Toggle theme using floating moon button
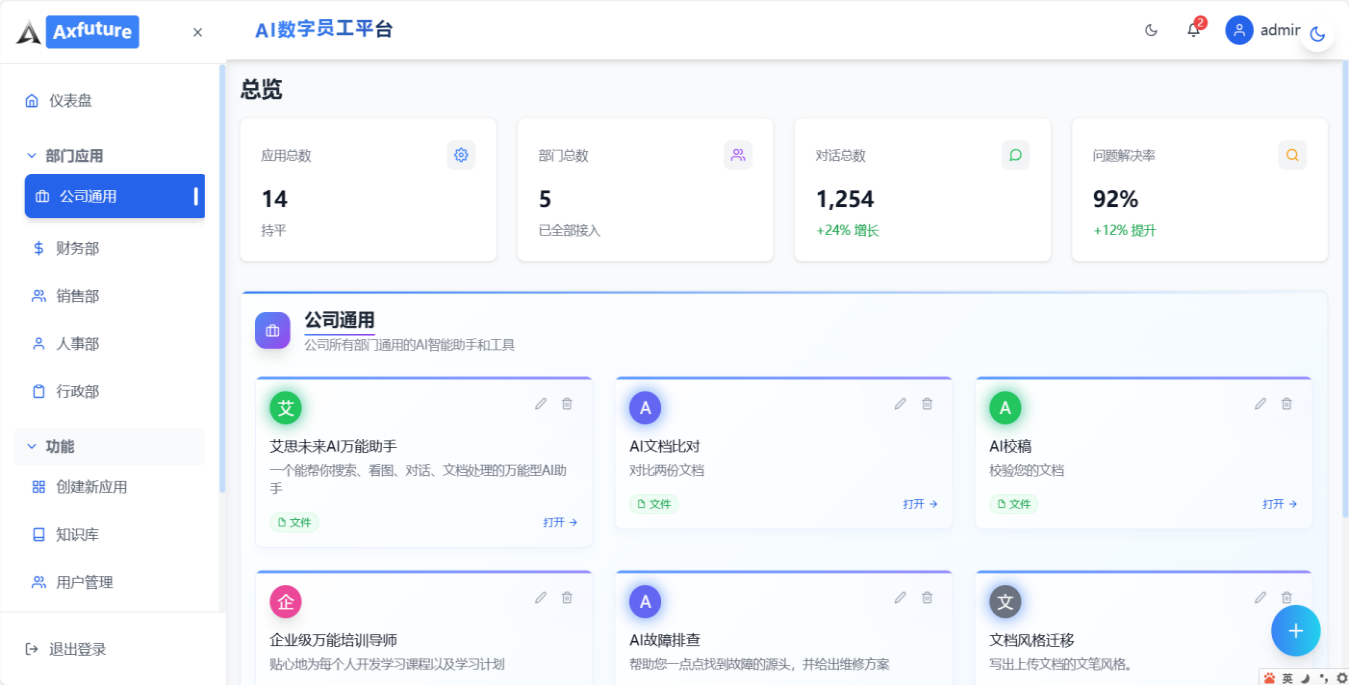Image resolution: width=1349 pixels, height=685 pixels. tap(1317, 34)
